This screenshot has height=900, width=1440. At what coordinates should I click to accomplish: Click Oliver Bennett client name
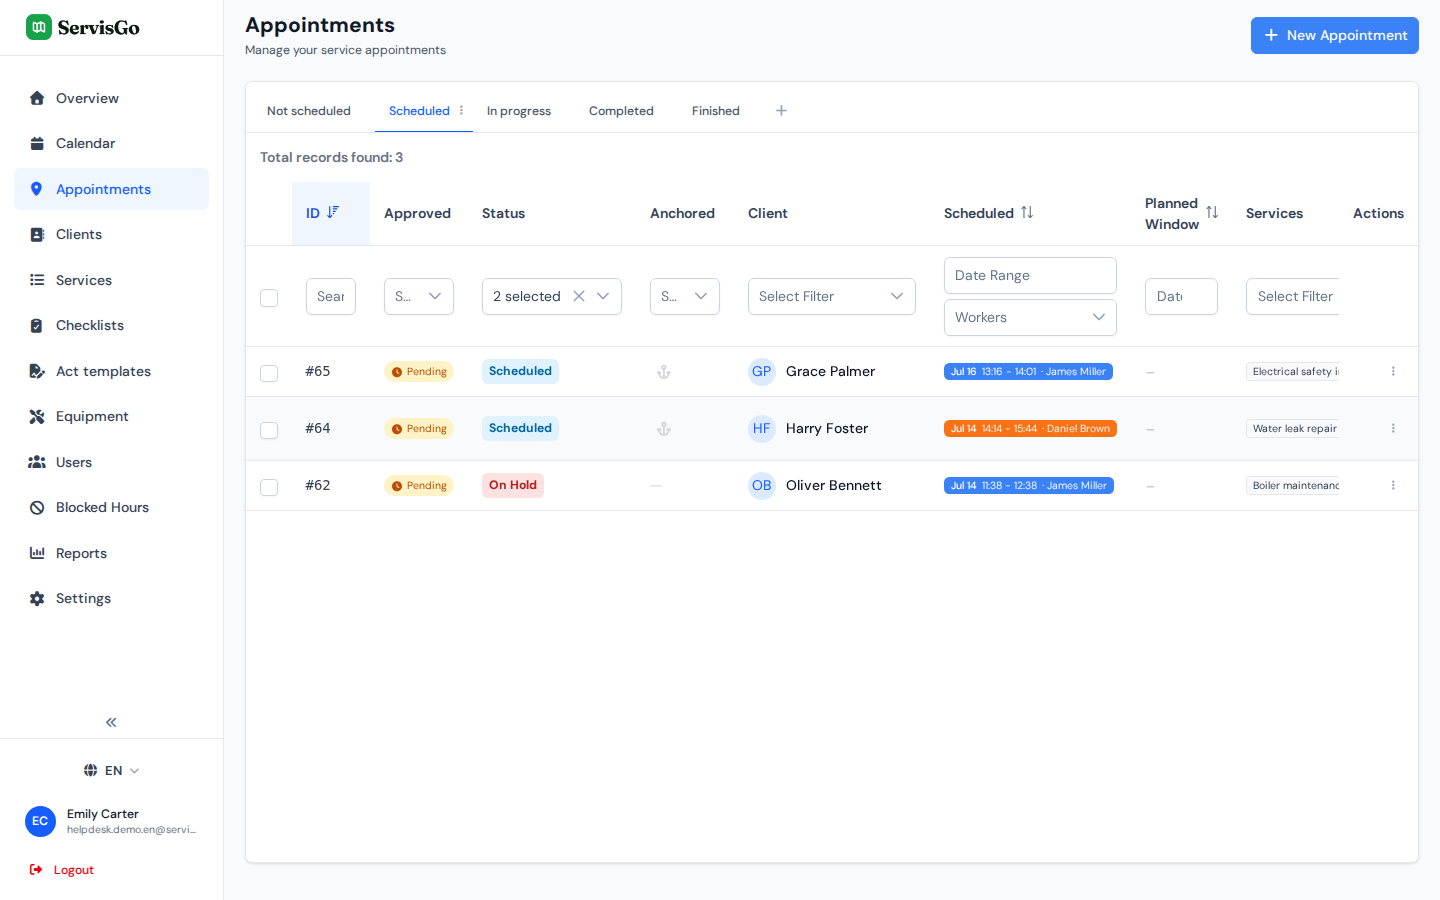(834, 485)
